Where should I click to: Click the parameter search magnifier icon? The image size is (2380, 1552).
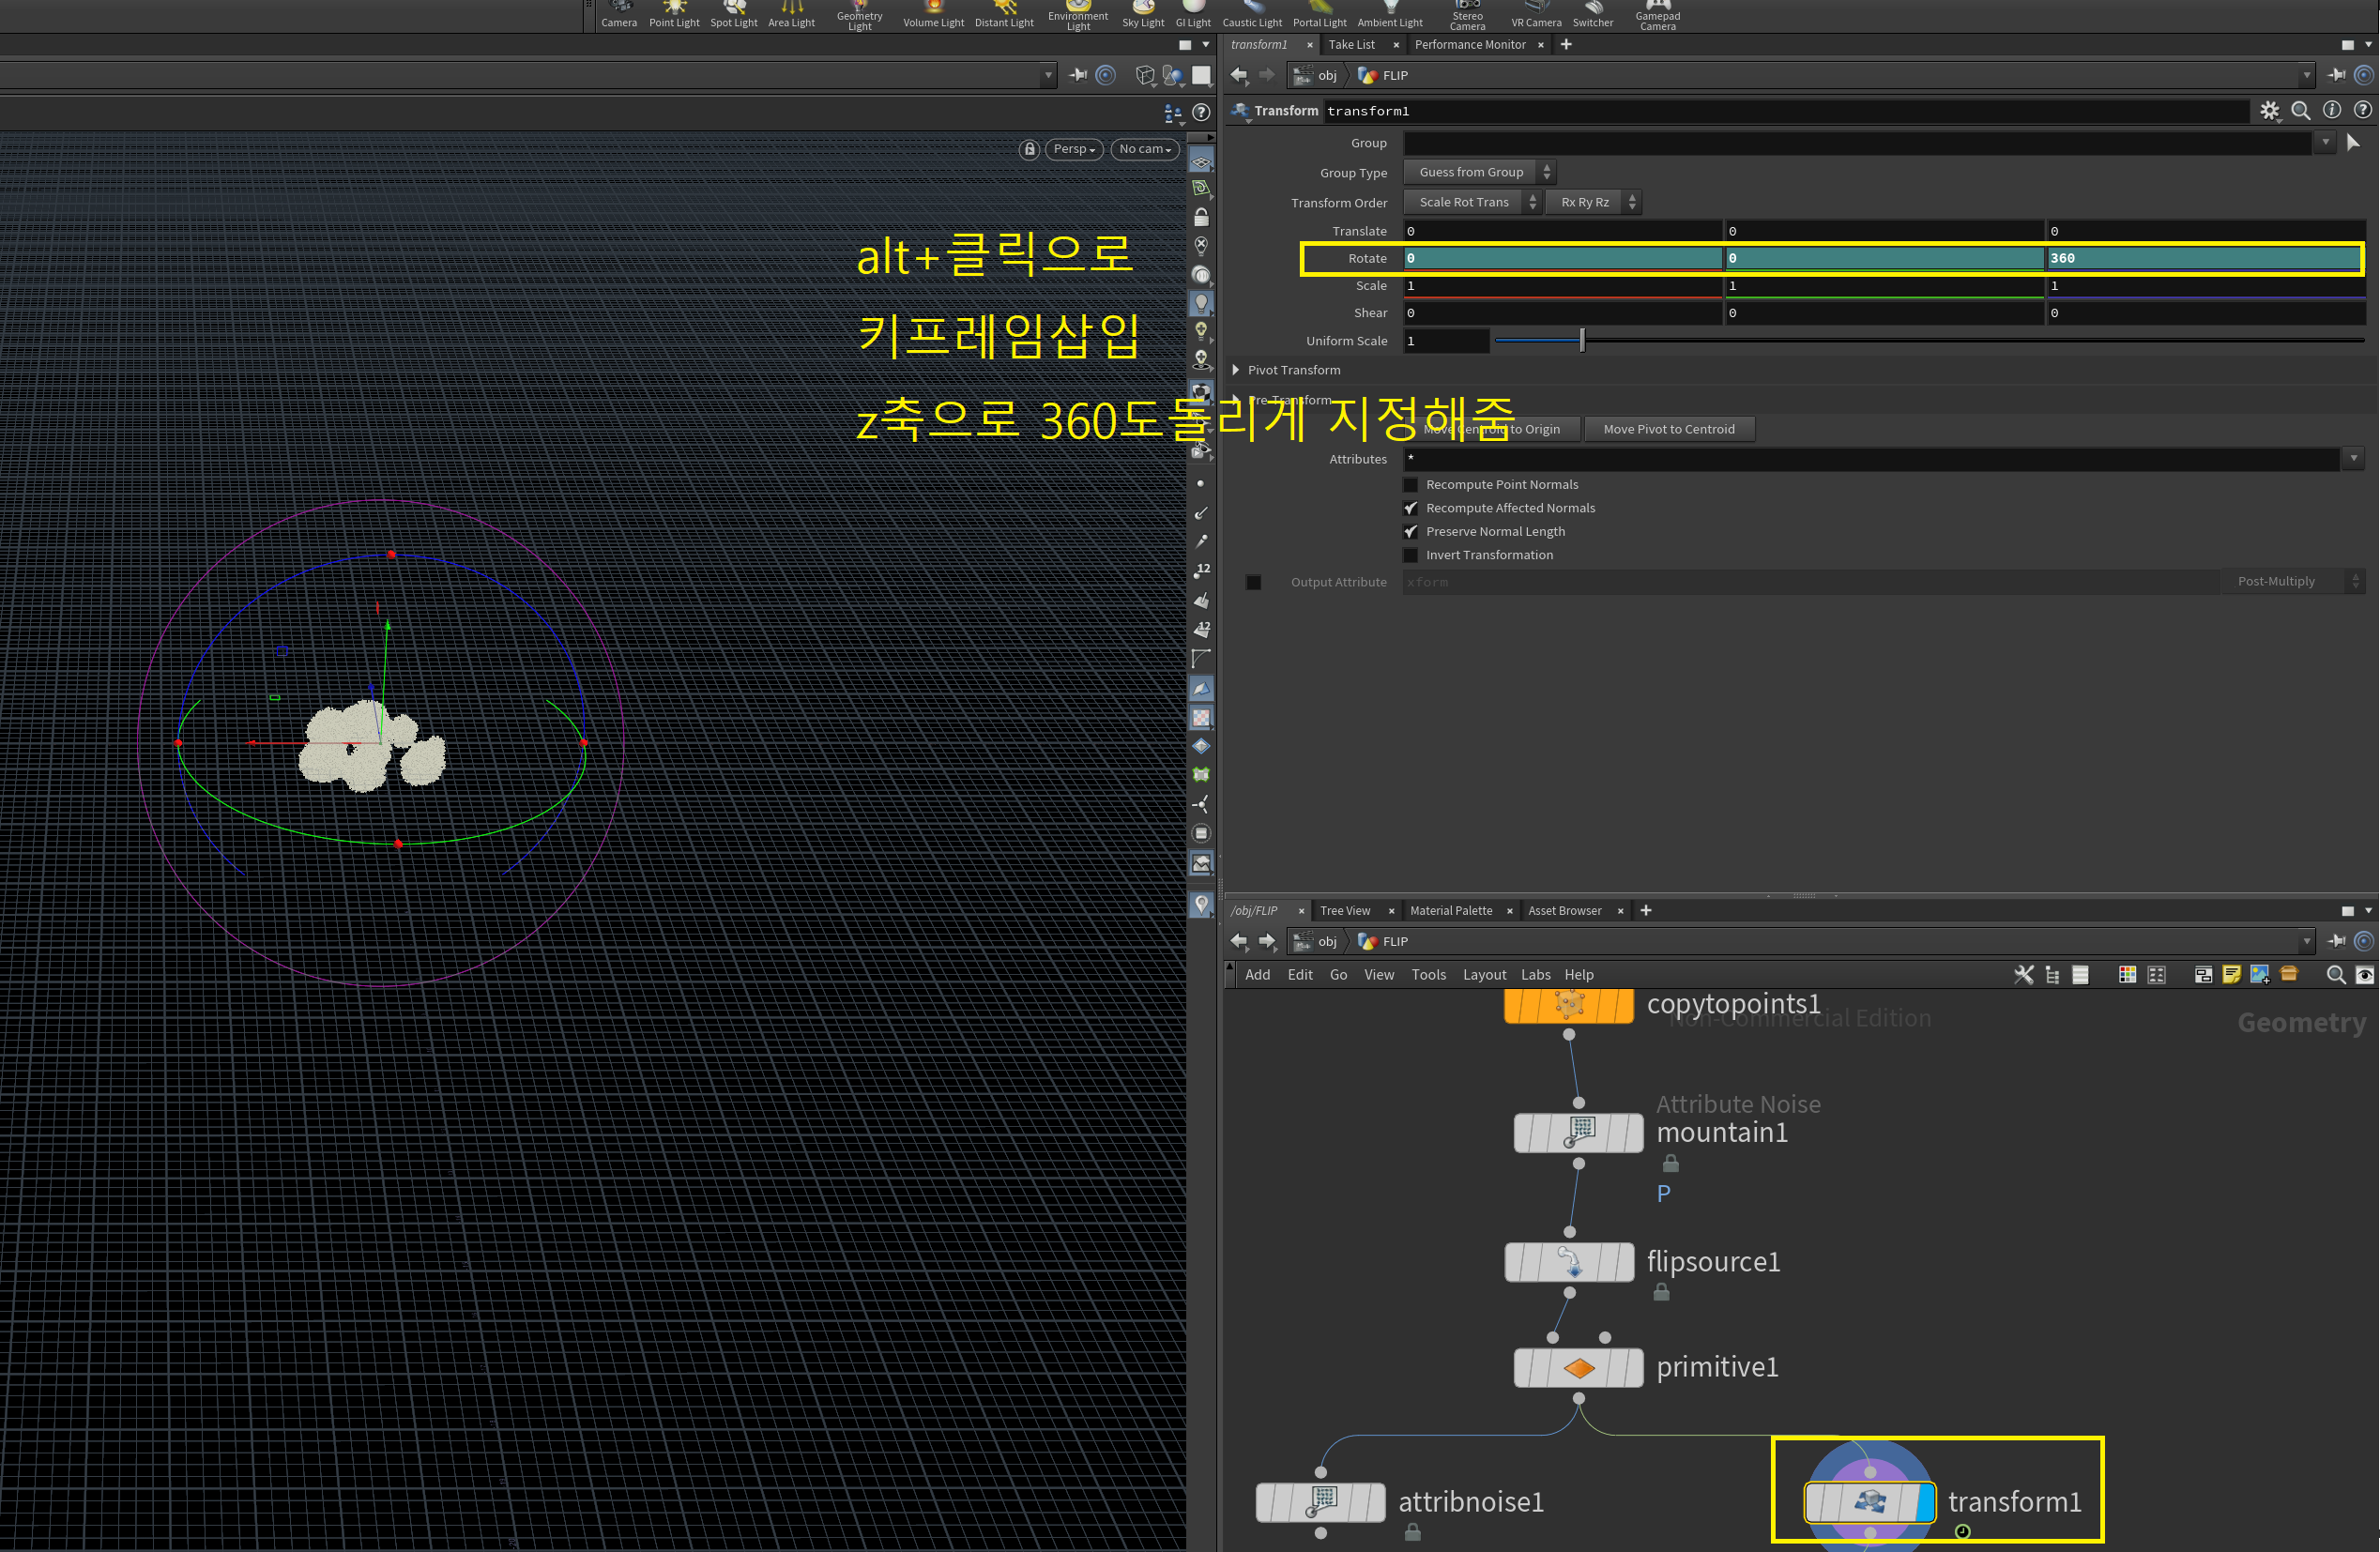point(2300,111)
